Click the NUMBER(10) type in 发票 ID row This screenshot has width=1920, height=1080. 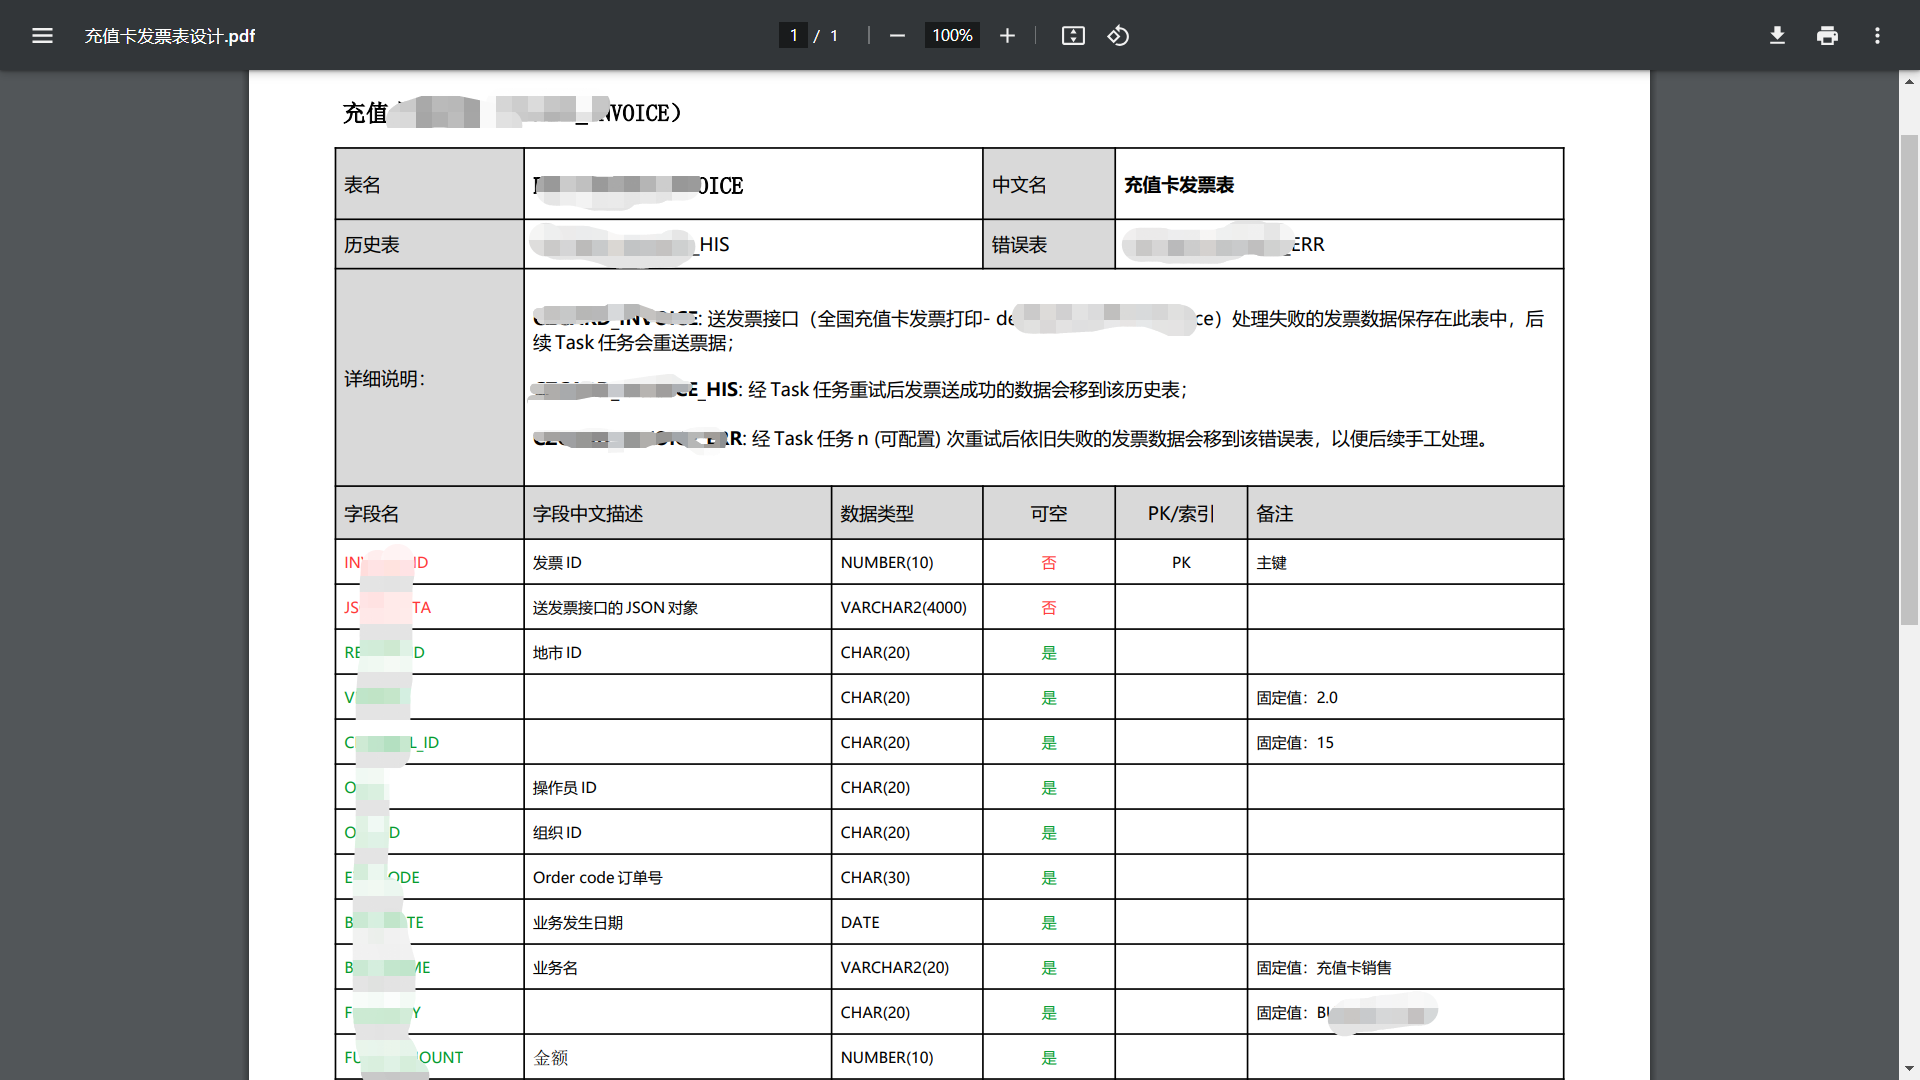pyautogui.click(x=907, y=563)
